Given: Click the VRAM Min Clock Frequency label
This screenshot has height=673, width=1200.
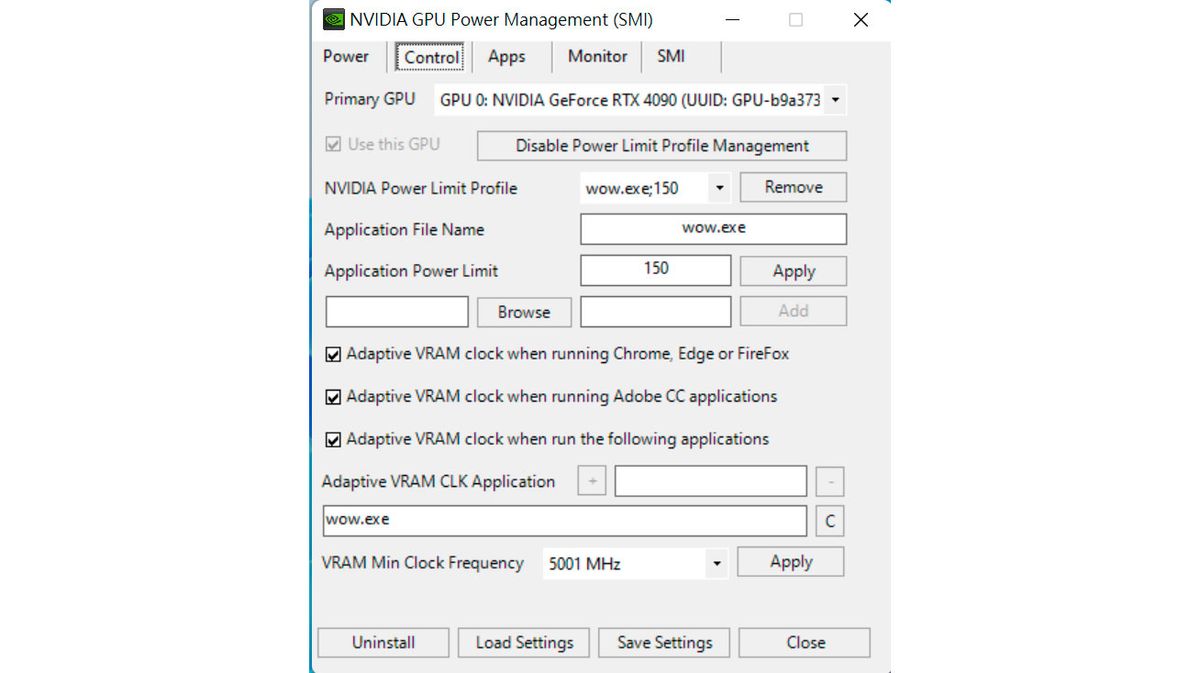Looking at the screenshot, I should (422, 563).
